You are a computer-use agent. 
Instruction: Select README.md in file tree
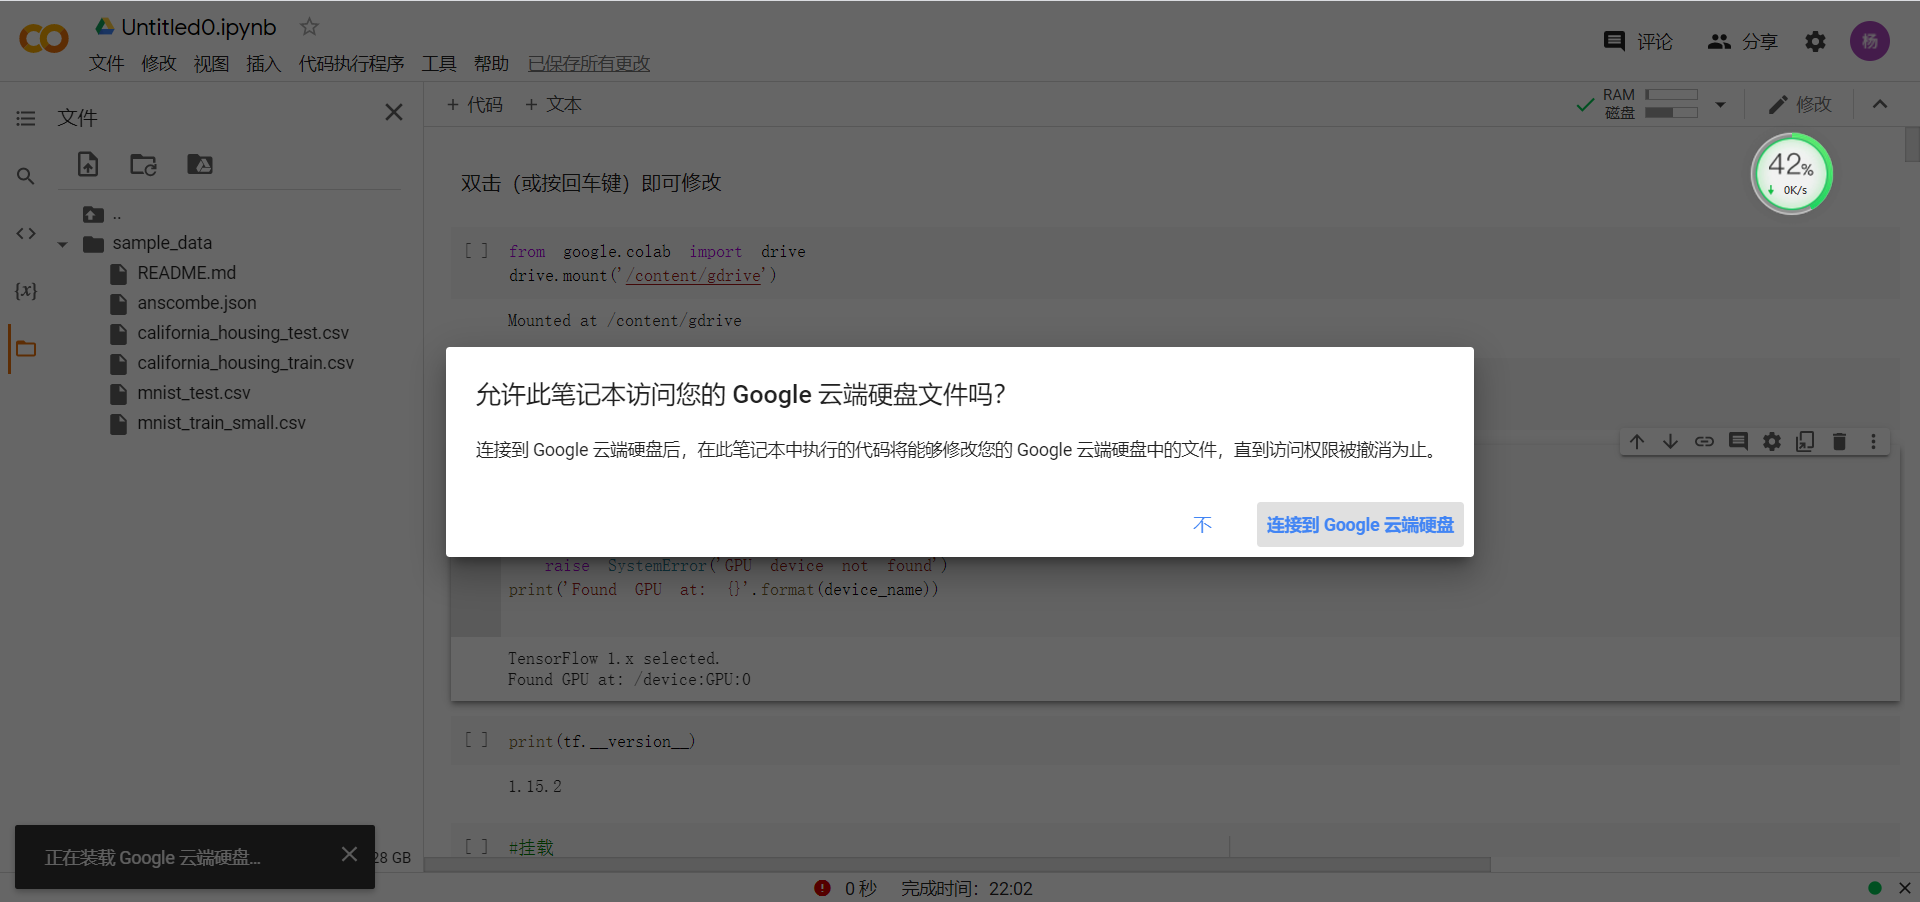(186, 273)
